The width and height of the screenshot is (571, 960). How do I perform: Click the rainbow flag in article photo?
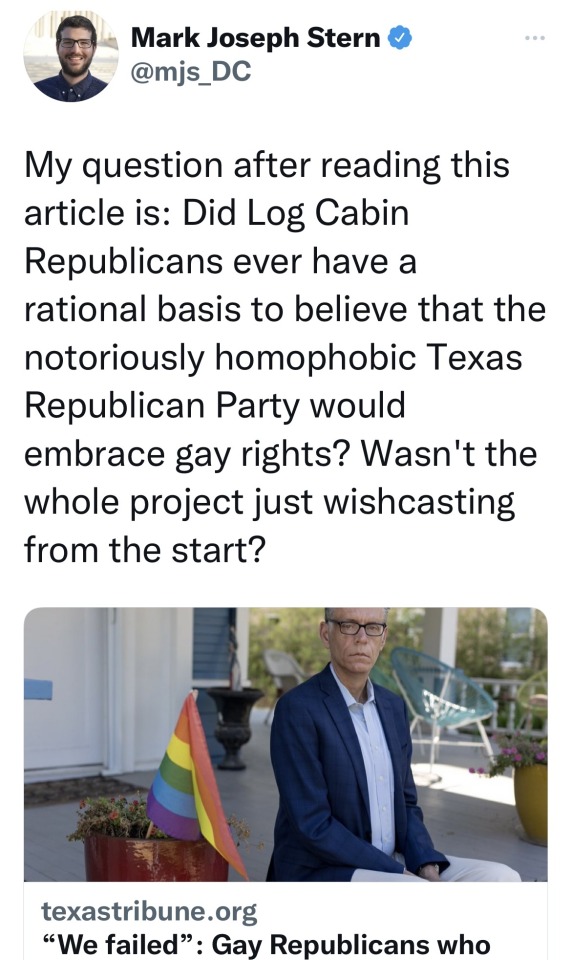coord(195,782)
